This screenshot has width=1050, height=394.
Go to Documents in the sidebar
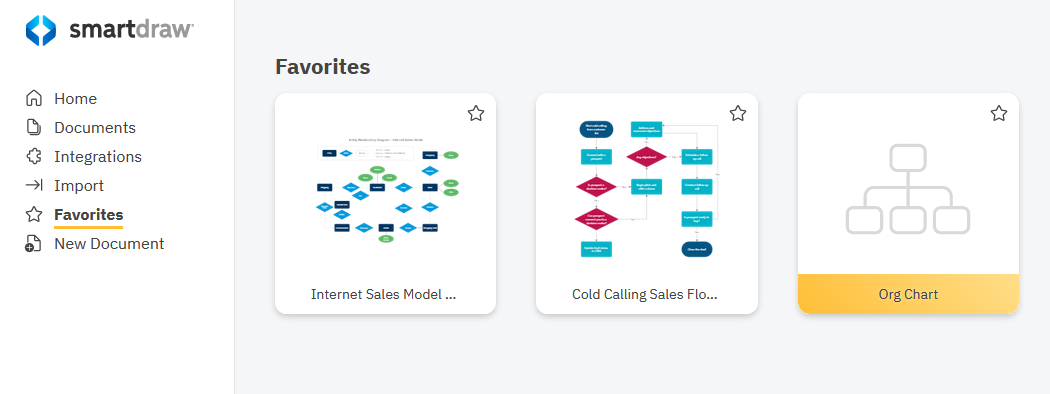[95, 127]
